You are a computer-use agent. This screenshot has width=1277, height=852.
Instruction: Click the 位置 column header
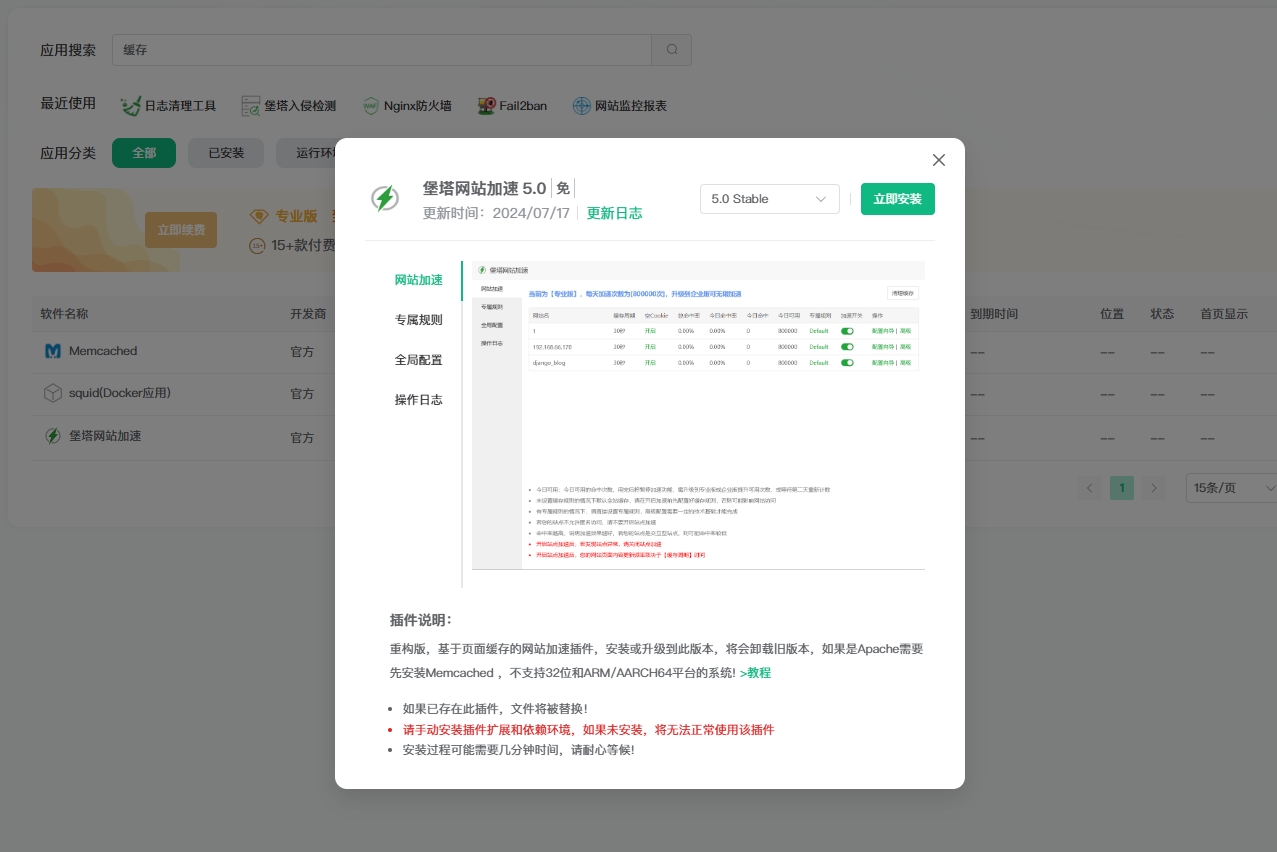(1112, 314)
